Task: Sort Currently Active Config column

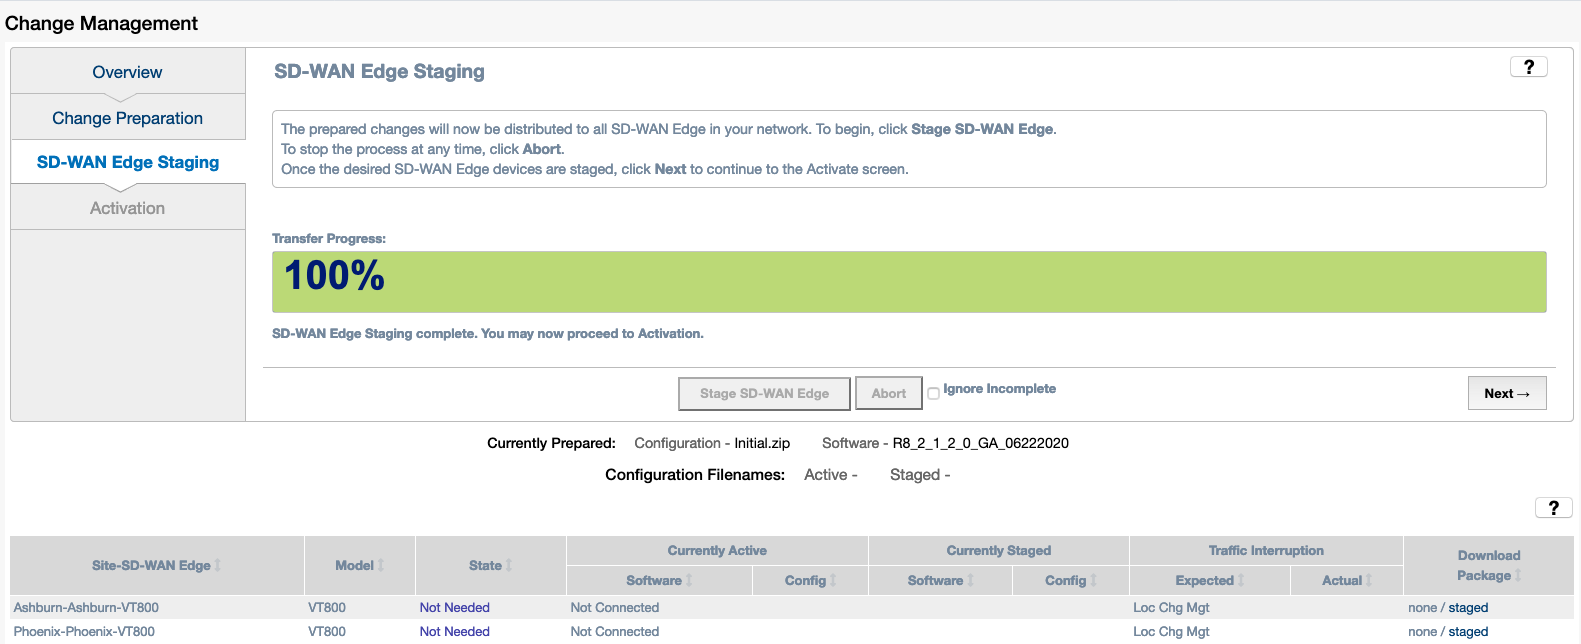Action: tap(833, 580)
